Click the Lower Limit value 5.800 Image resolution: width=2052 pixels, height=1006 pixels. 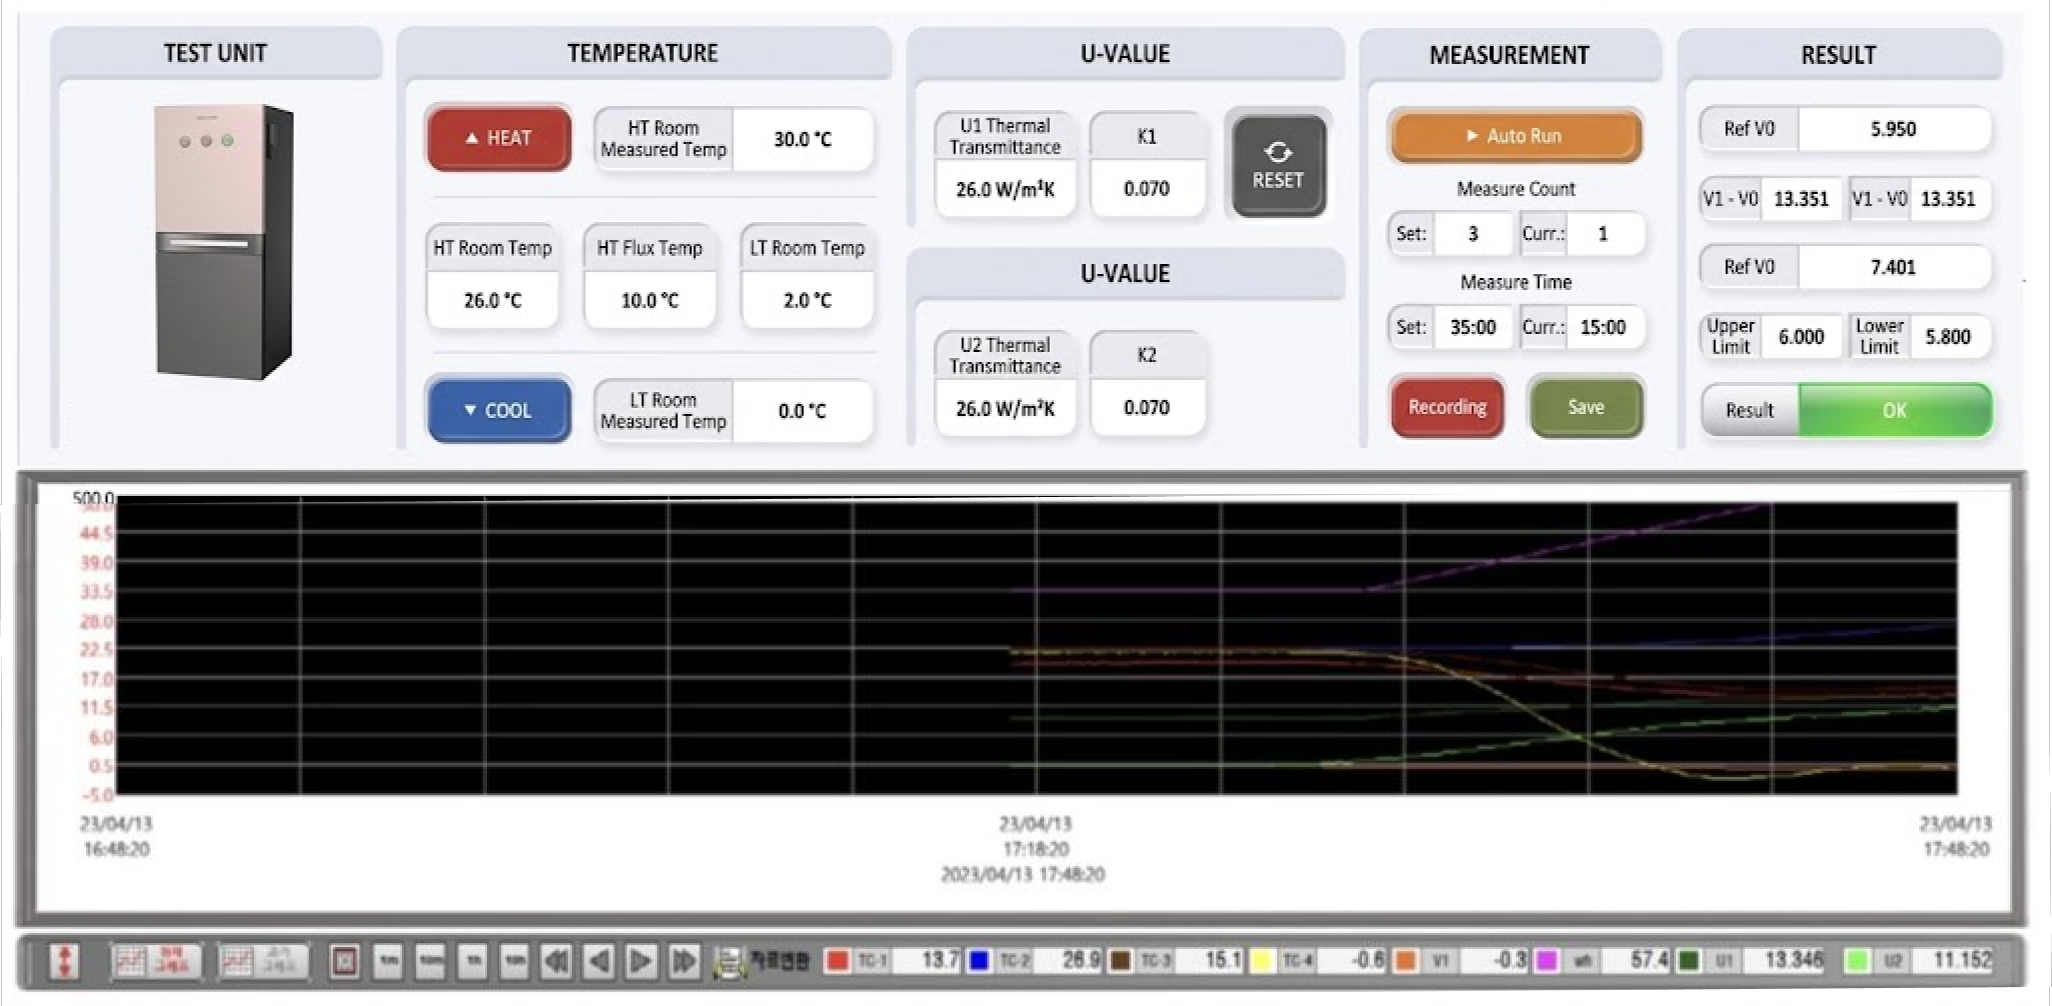(1948, 337)
